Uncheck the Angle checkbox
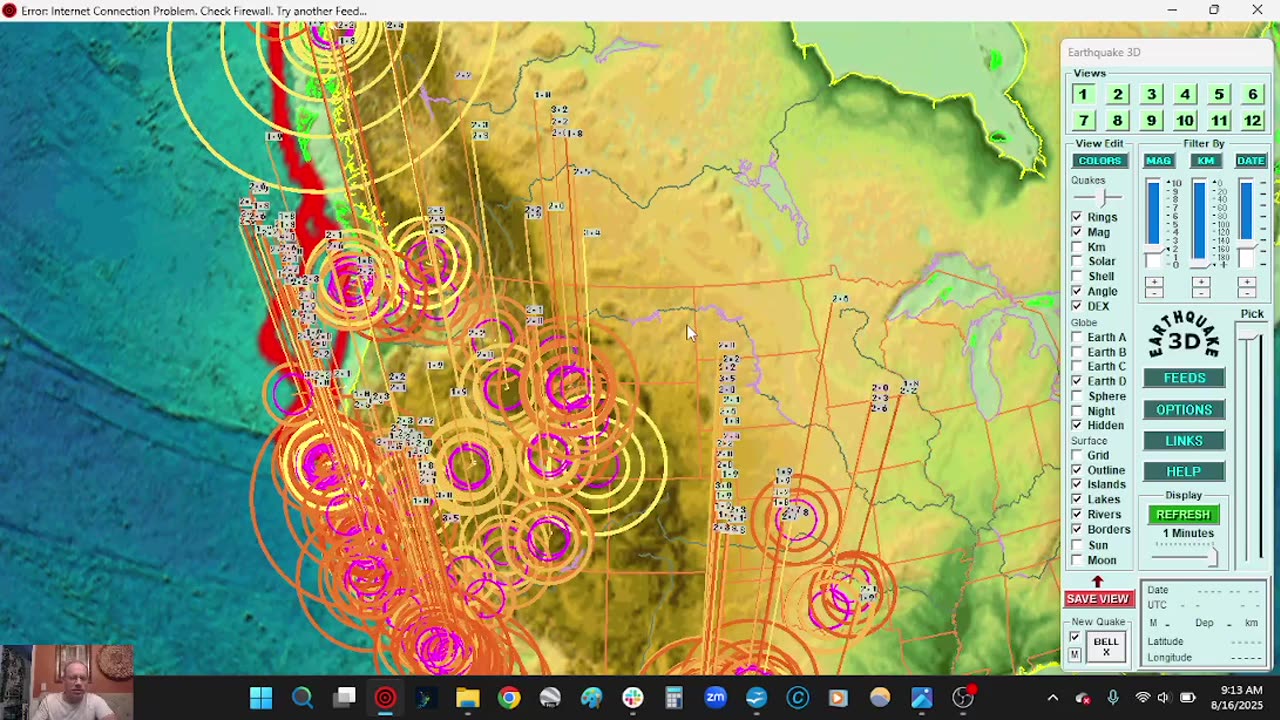Viewport: 1280px width, 720px height. [x=1077, y=291]
